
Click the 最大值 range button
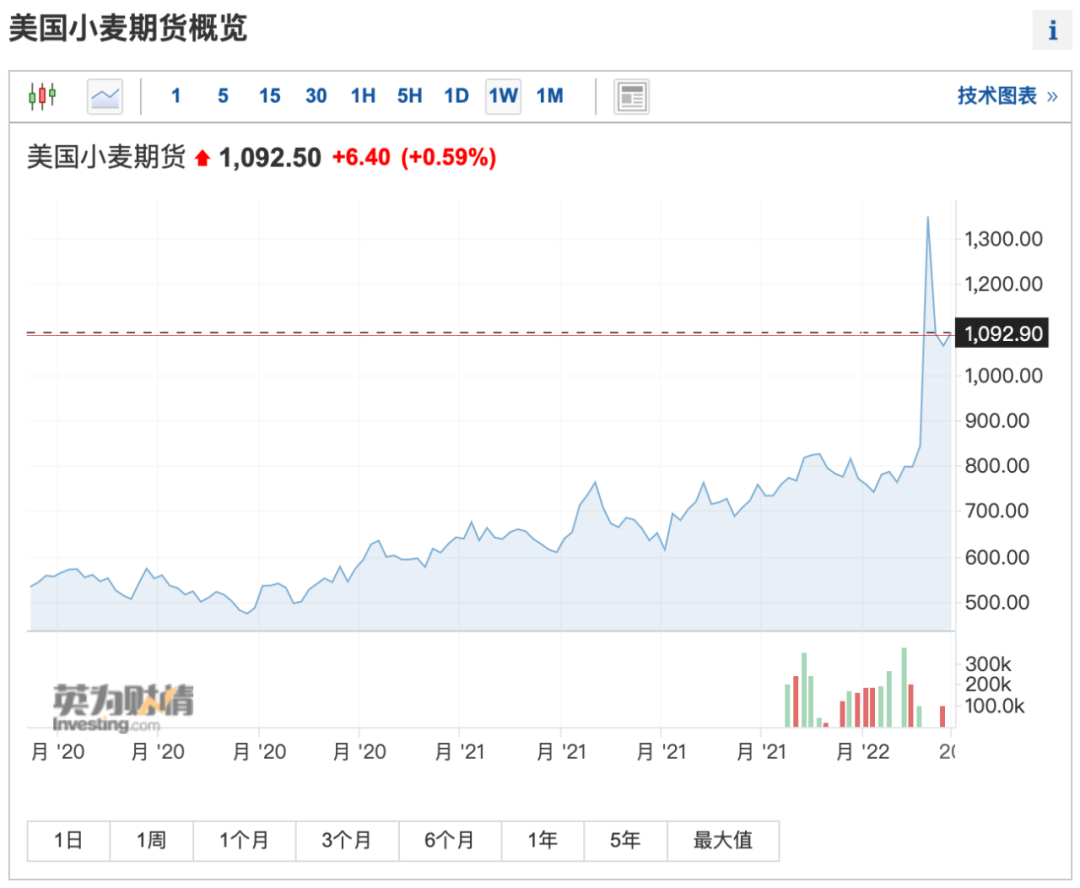coord(722,841)
